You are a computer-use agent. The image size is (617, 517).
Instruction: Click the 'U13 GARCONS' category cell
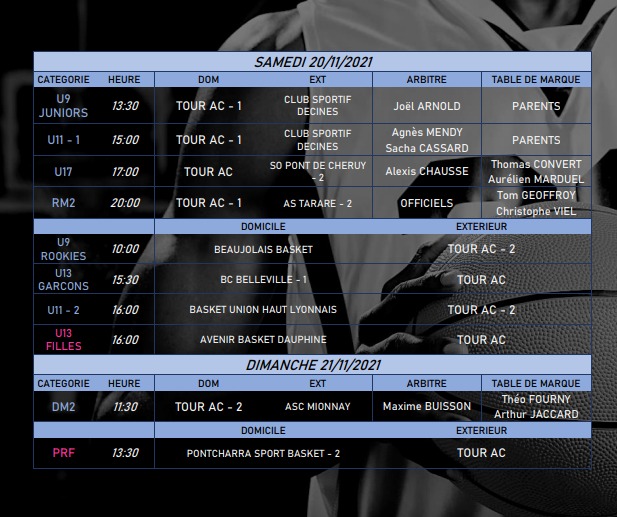pos(63,279)
